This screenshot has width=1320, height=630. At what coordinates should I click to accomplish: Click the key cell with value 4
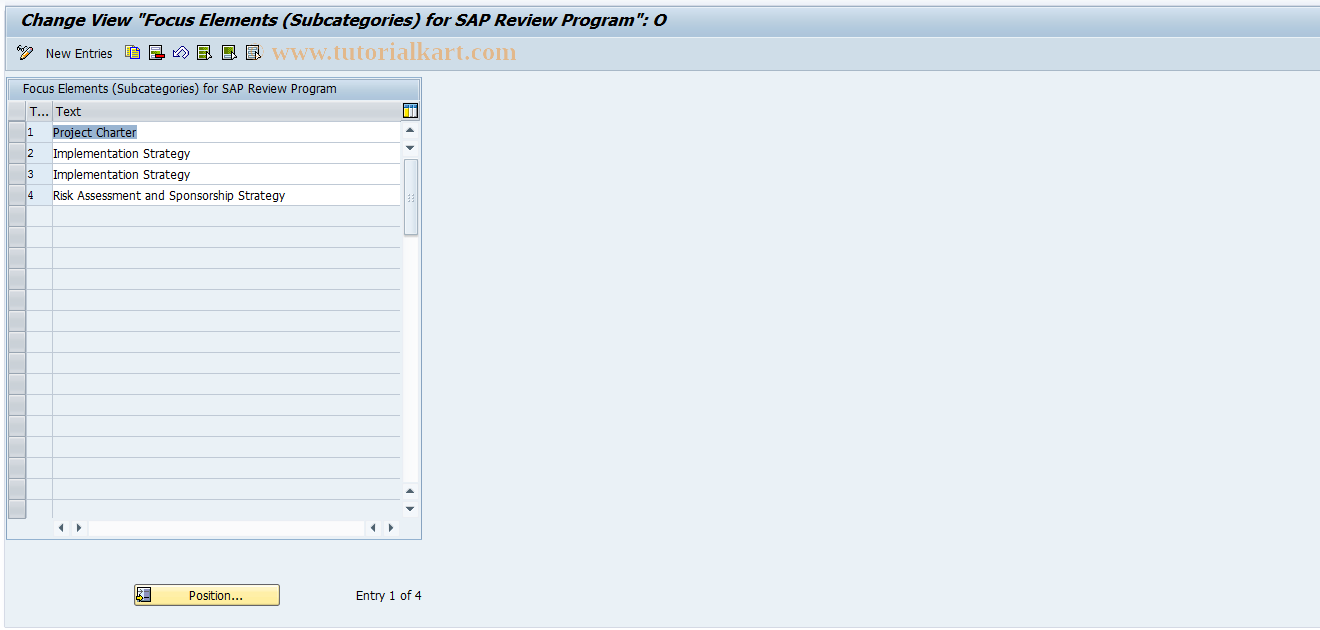point(39,195)
